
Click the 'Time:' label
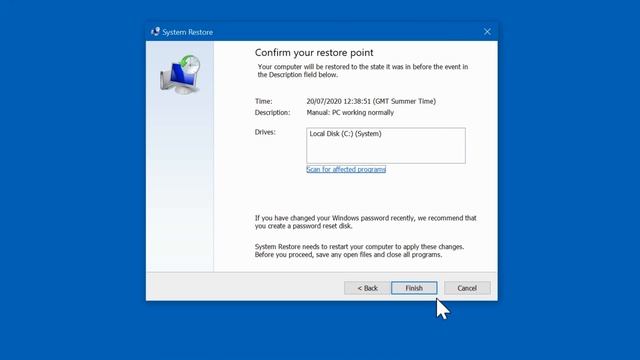pos(264,101)
